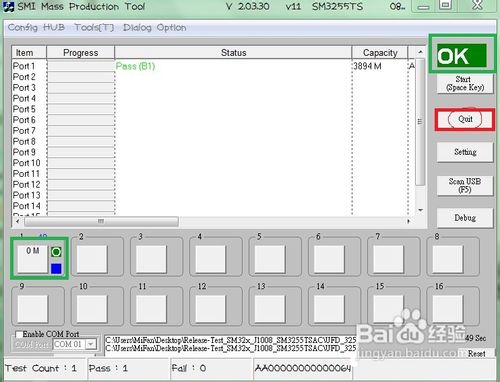Select the Port 6 row

tap(213, 120)
